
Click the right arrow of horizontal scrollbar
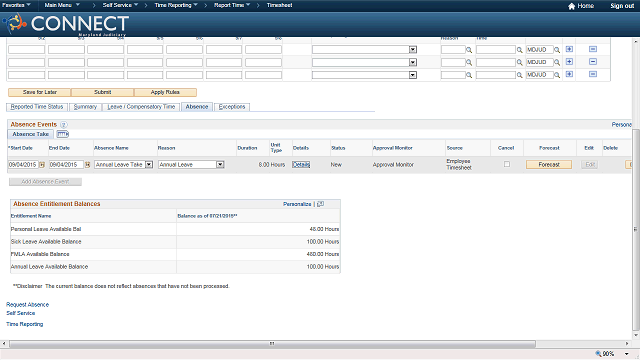point(627,344)
